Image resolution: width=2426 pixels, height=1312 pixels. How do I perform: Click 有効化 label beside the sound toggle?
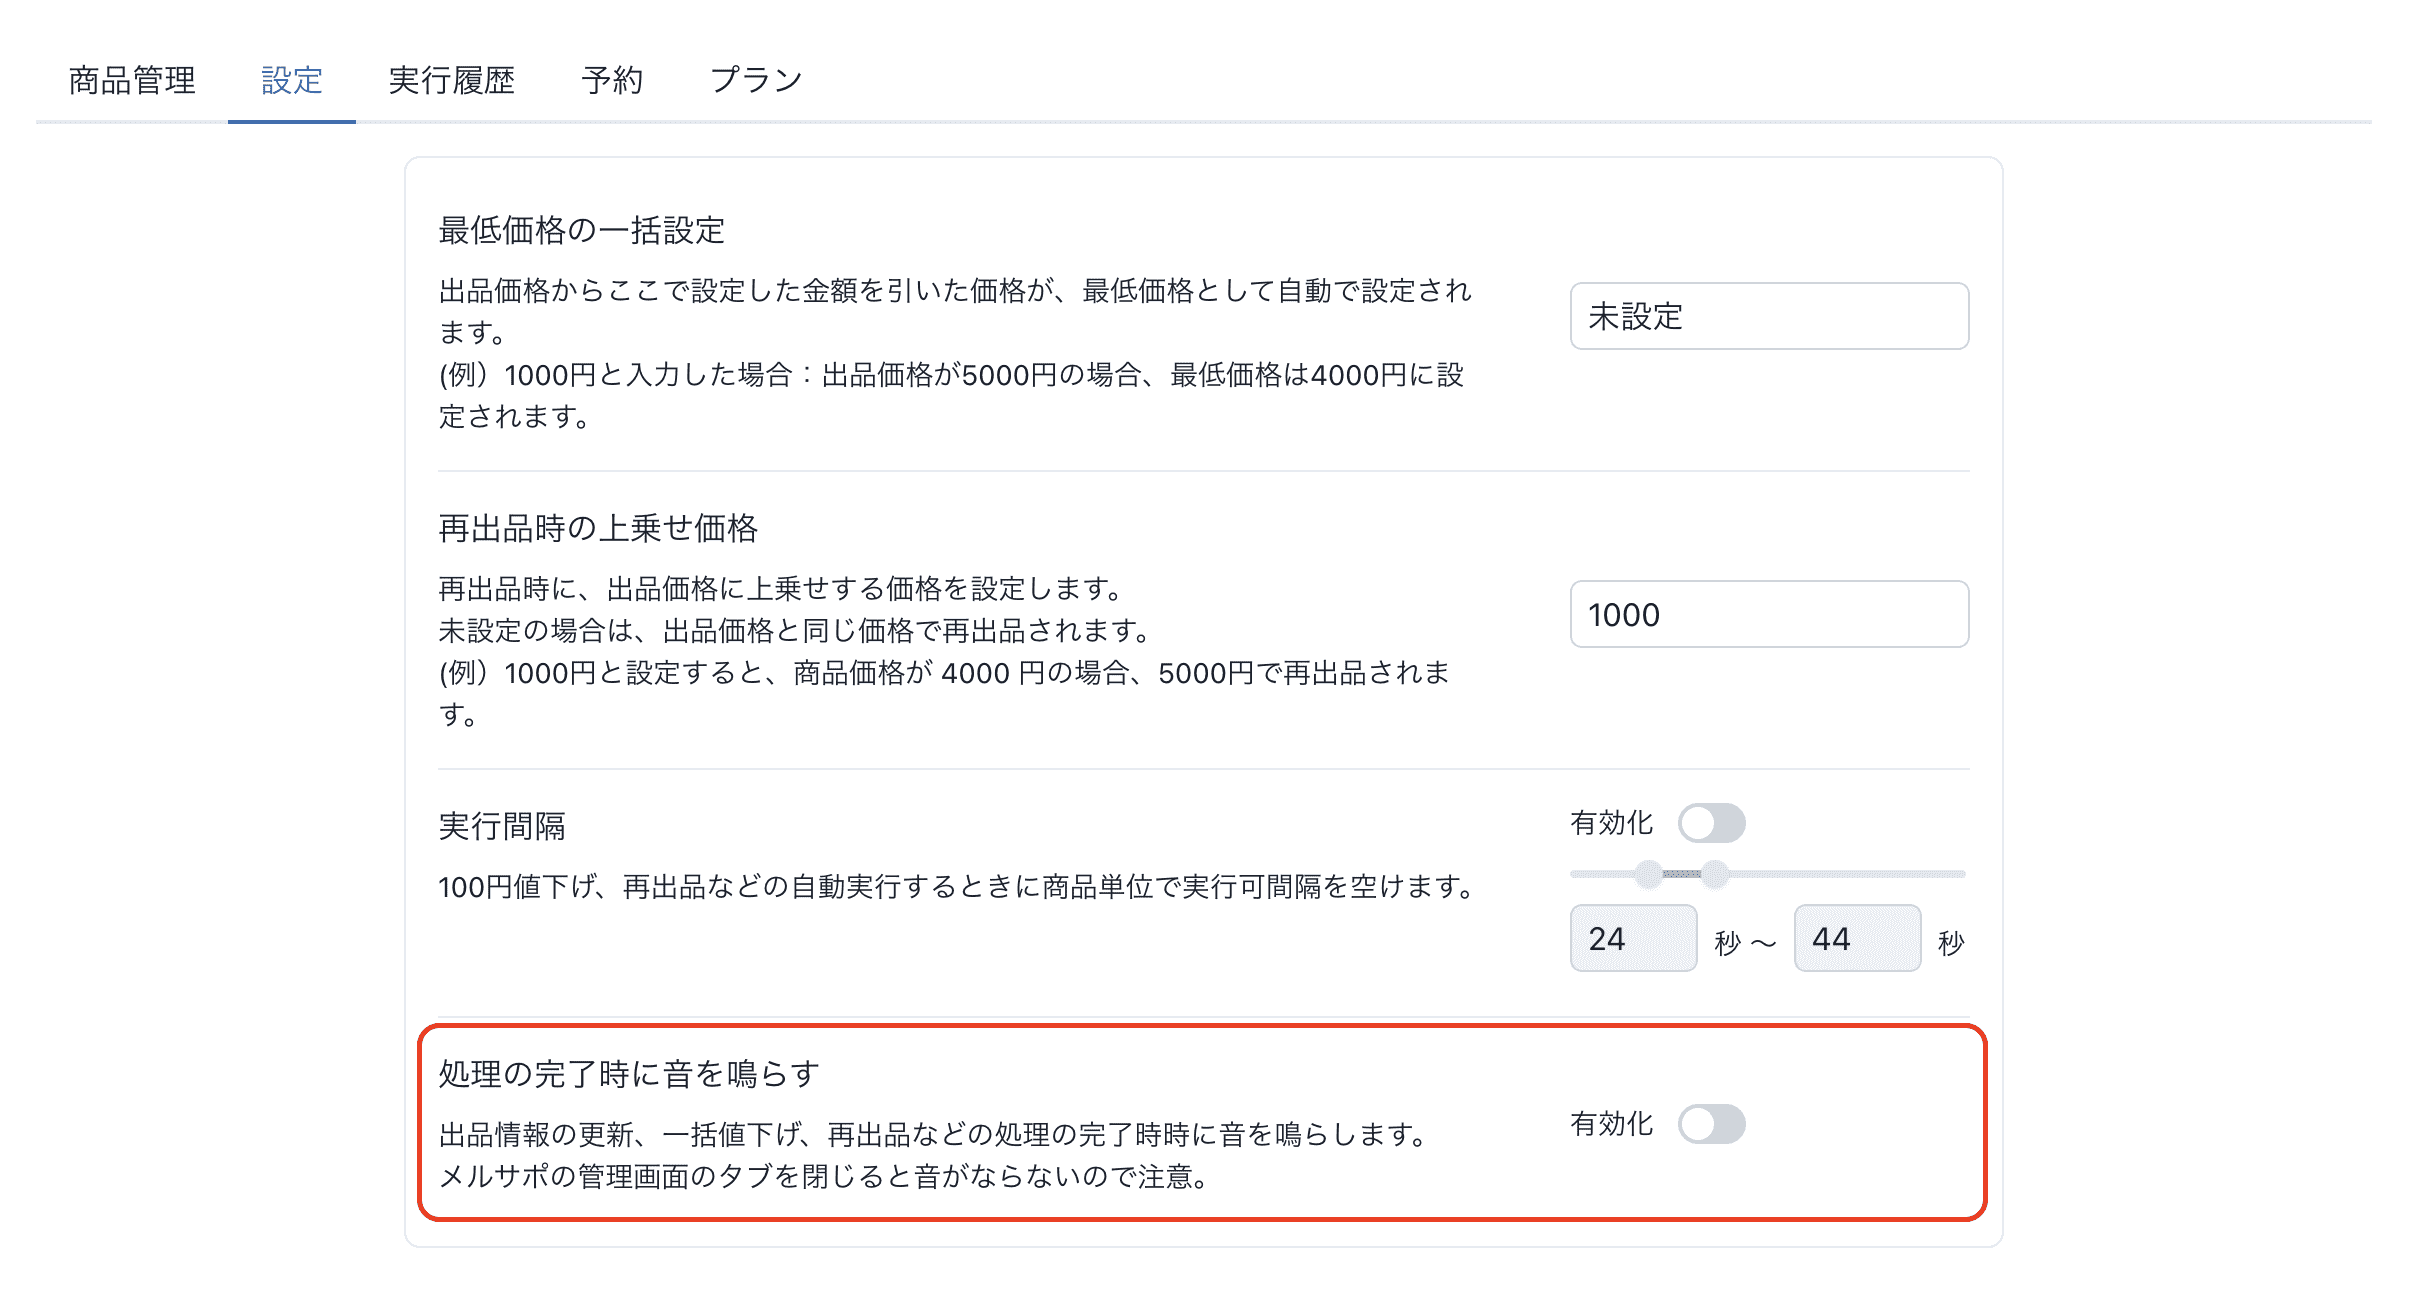(1611, 1124)
